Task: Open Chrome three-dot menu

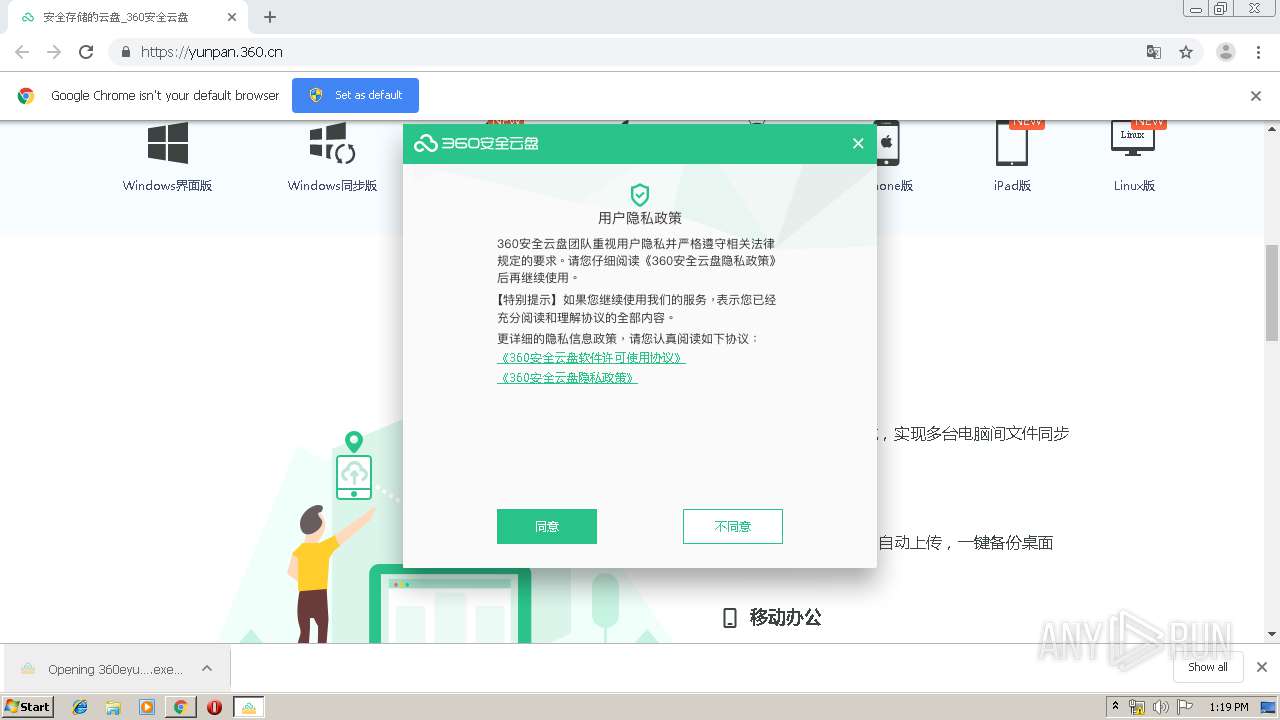Action: (x=1258, y=52)
